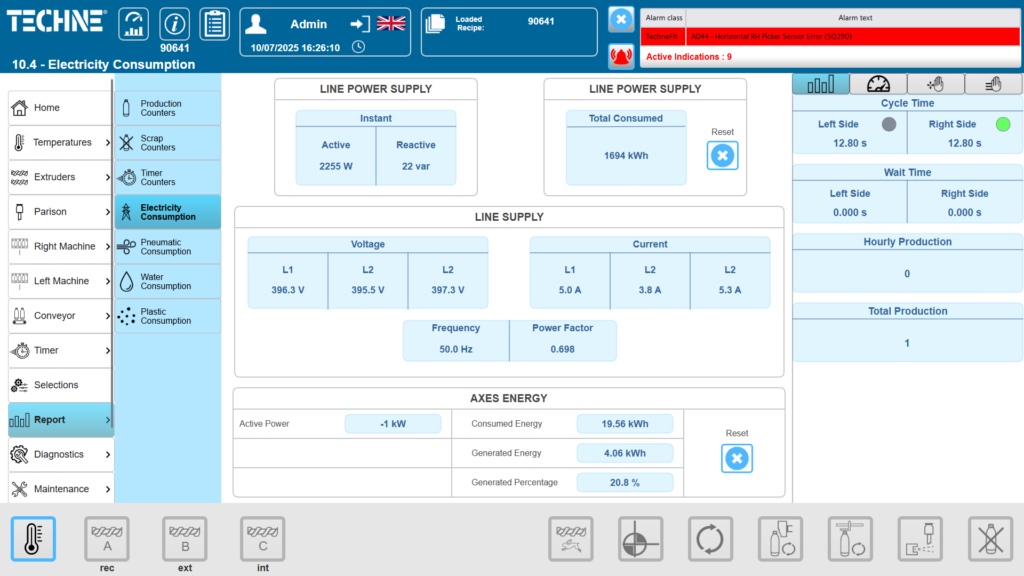Click the crossed-out bottle reject button
Screen dimensions: 1024x576
990,539
